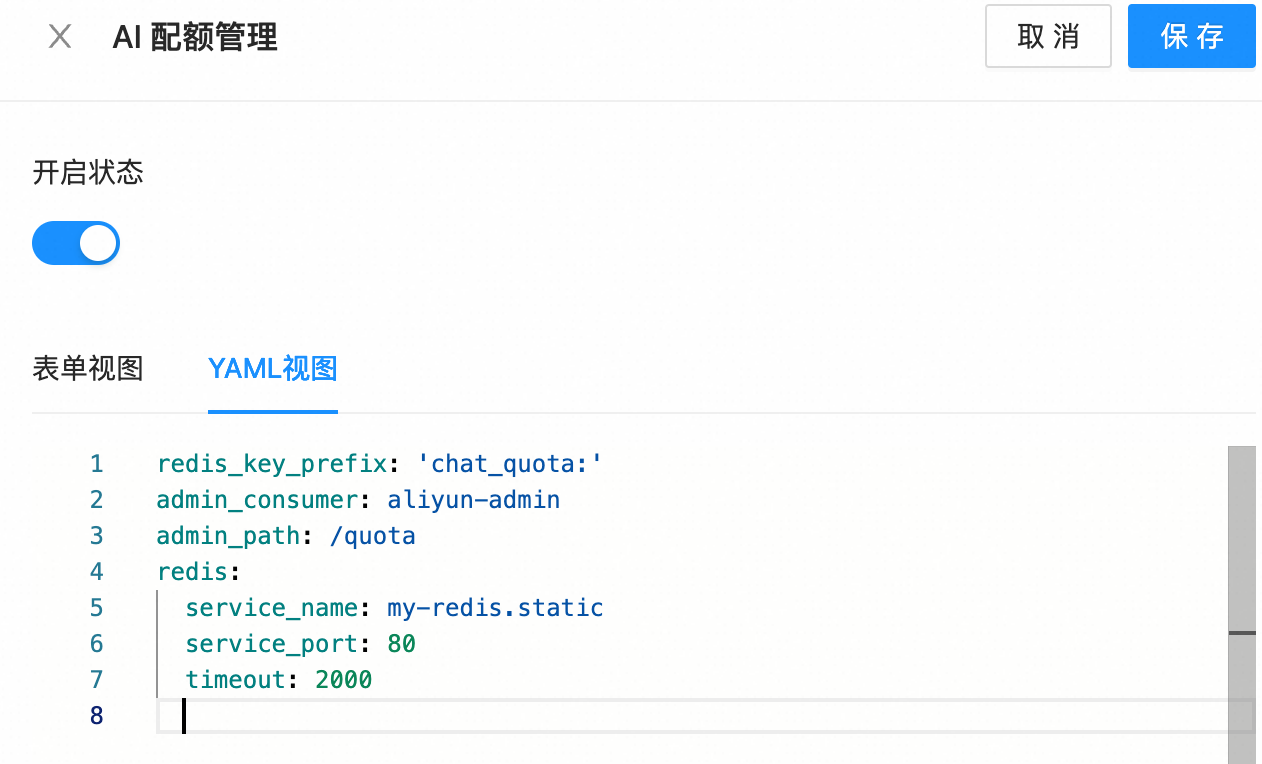Select the YAML视图 tab
1262x764 pixels.
pos(272,369)
